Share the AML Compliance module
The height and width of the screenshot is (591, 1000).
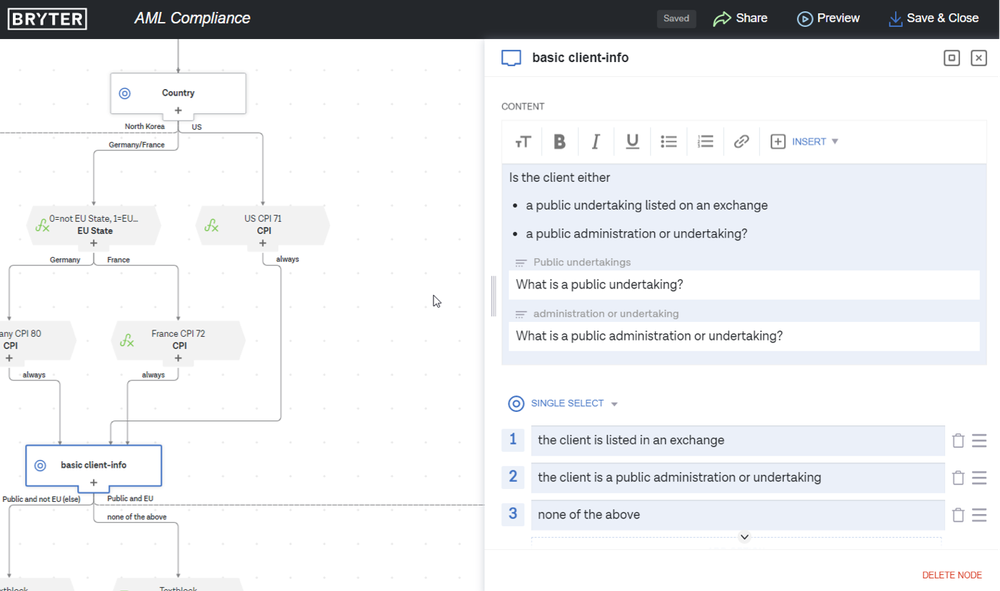pos(740,18)
